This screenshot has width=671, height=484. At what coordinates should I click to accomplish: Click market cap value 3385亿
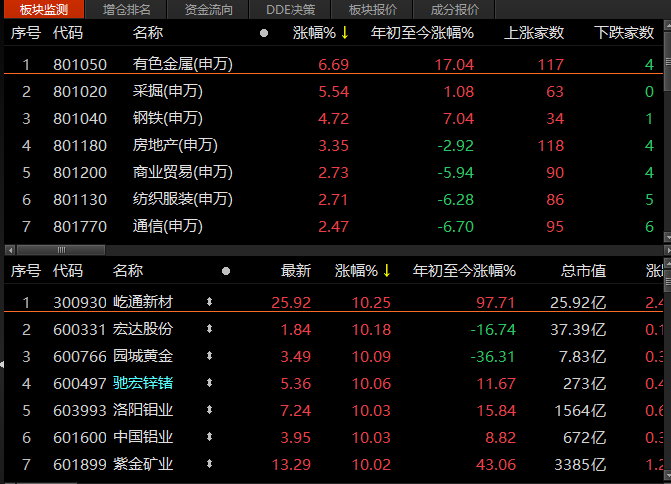[x=580, y=464]
